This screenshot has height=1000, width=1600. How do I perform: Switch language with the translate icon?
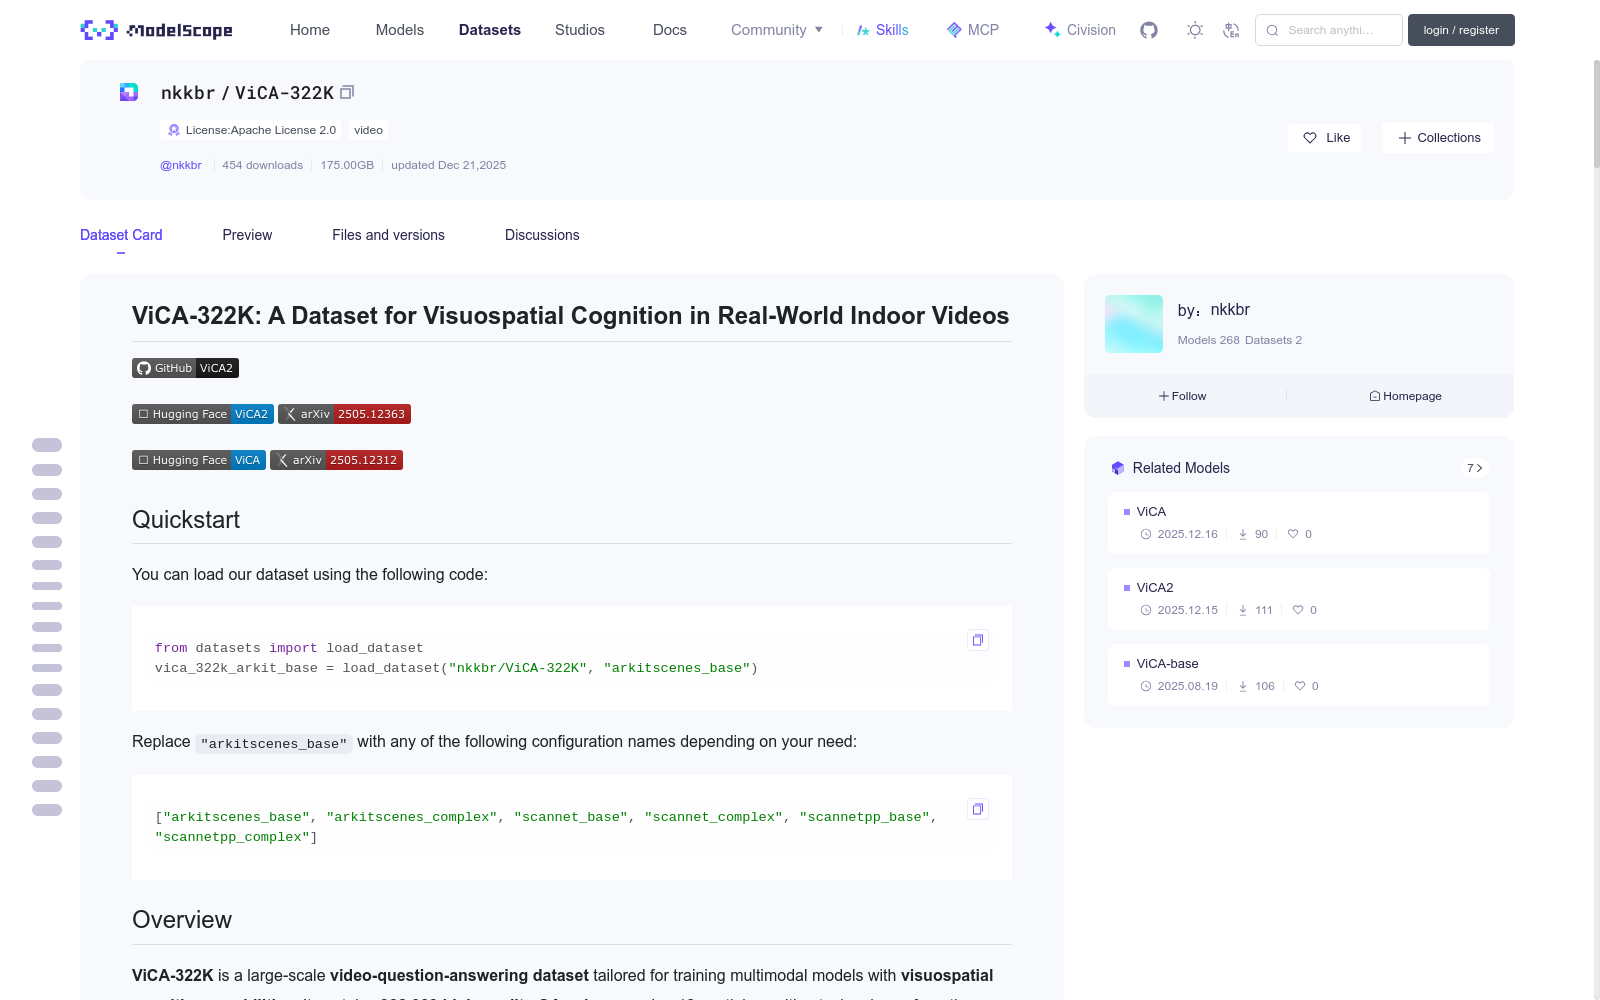click(1231, 30)
